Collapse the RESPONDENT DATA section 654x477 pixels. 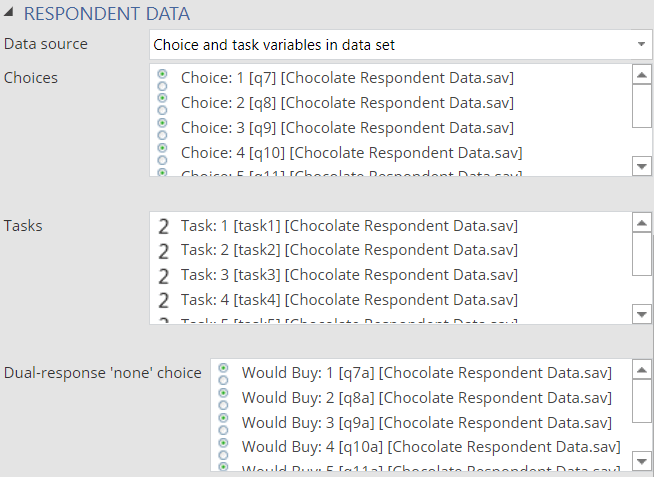coord(10,15)
